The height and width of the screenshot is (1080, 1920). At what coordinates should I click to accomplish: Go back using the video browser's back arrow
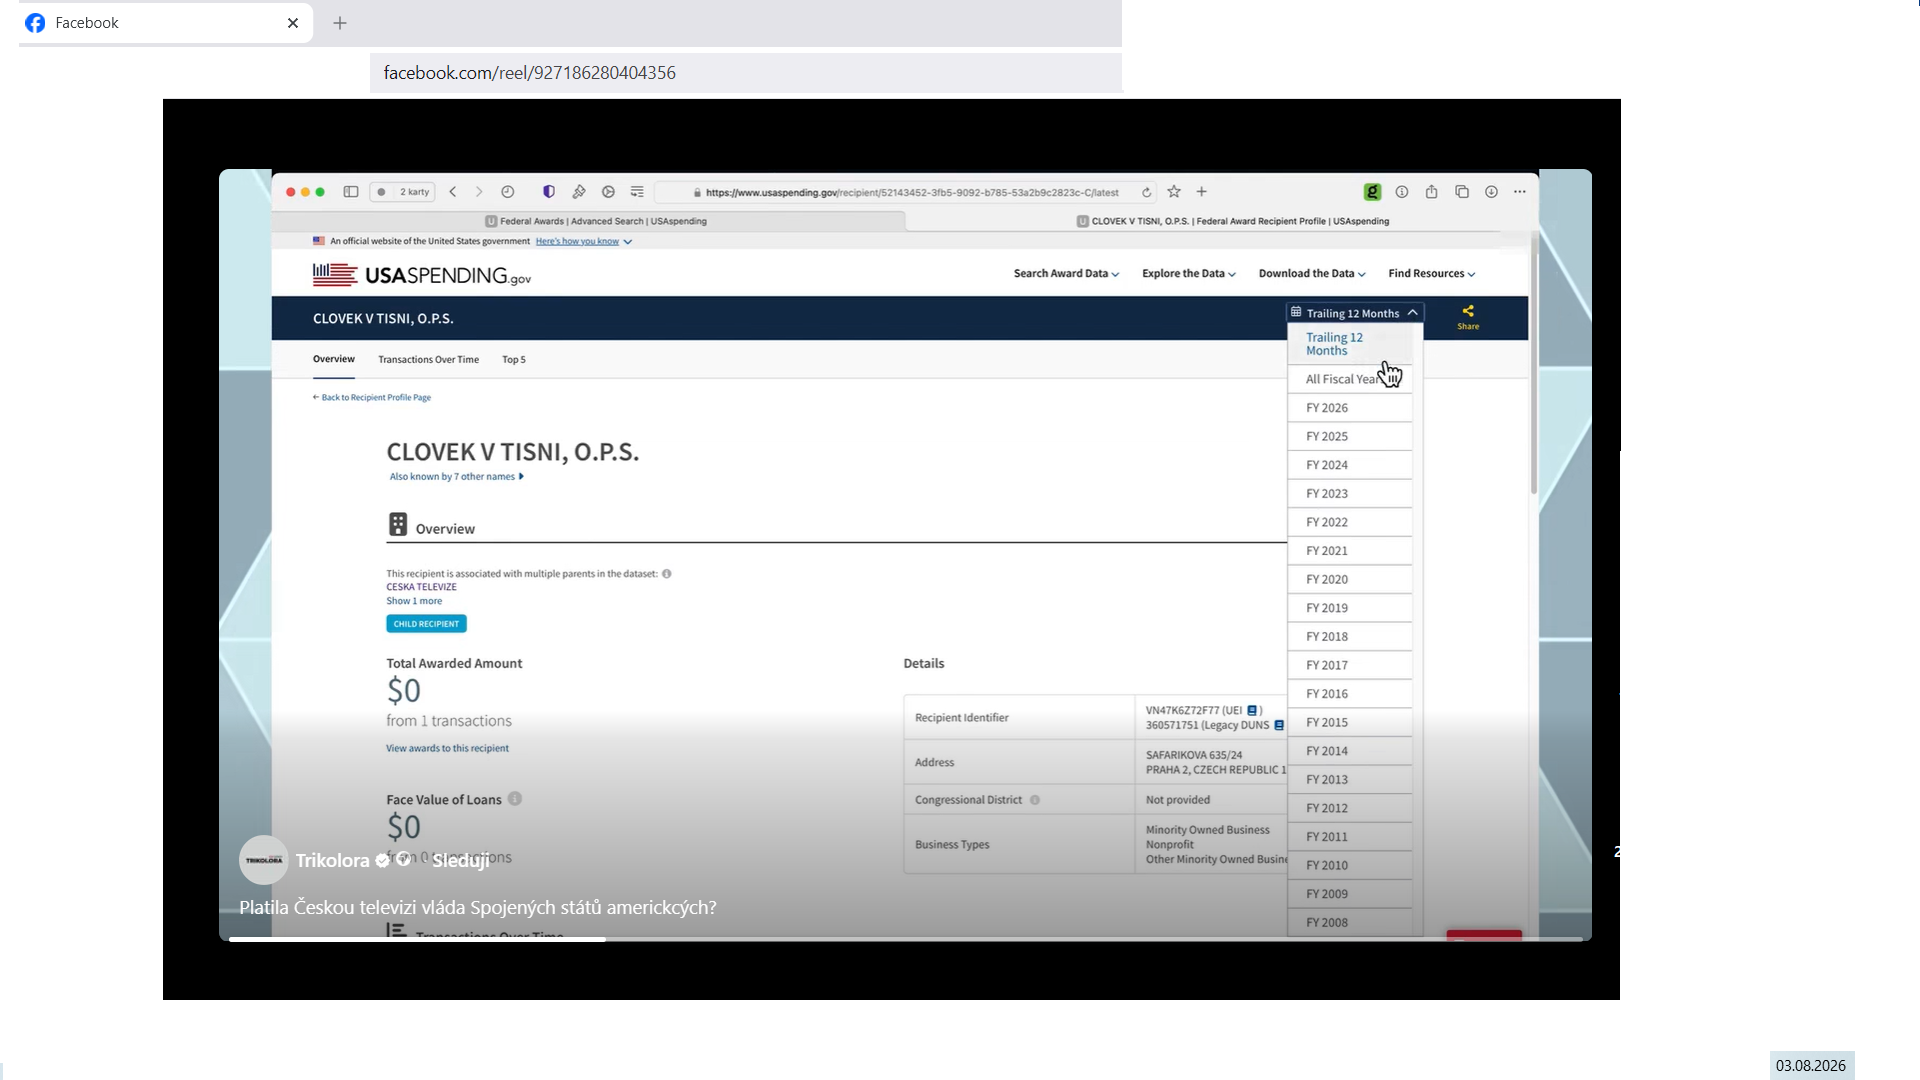(x=453, y=192)
